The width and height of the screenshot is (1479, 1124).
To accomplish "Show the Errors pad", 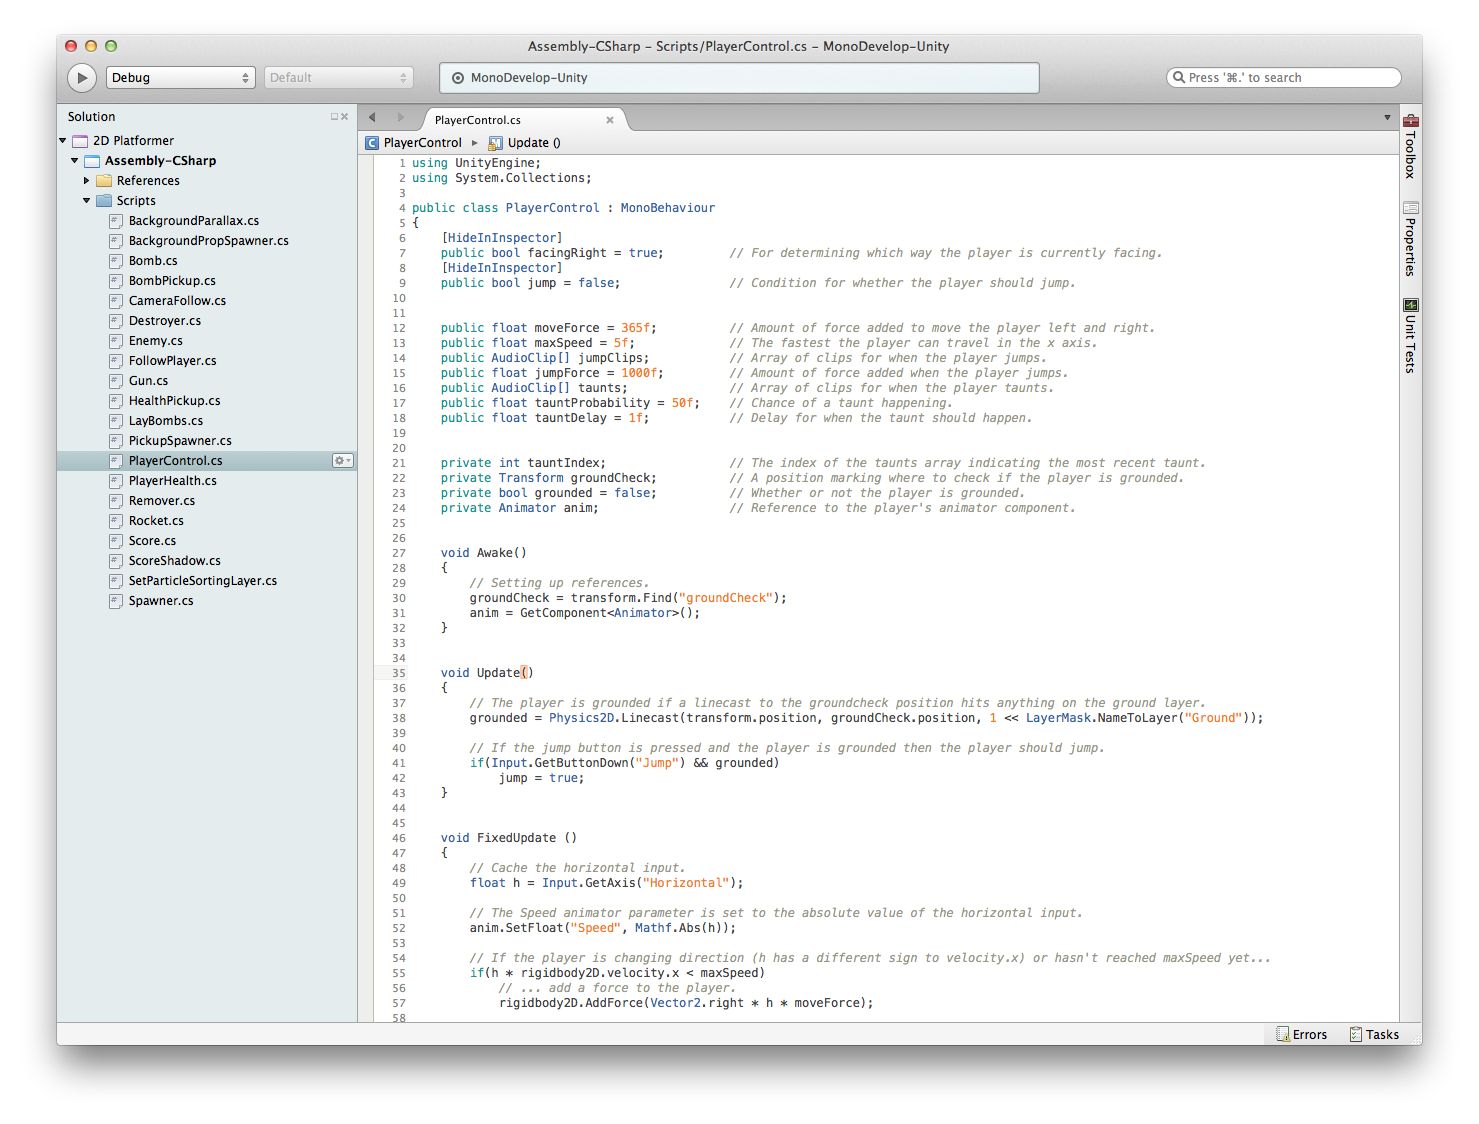I will [x=1301, y=1034].
